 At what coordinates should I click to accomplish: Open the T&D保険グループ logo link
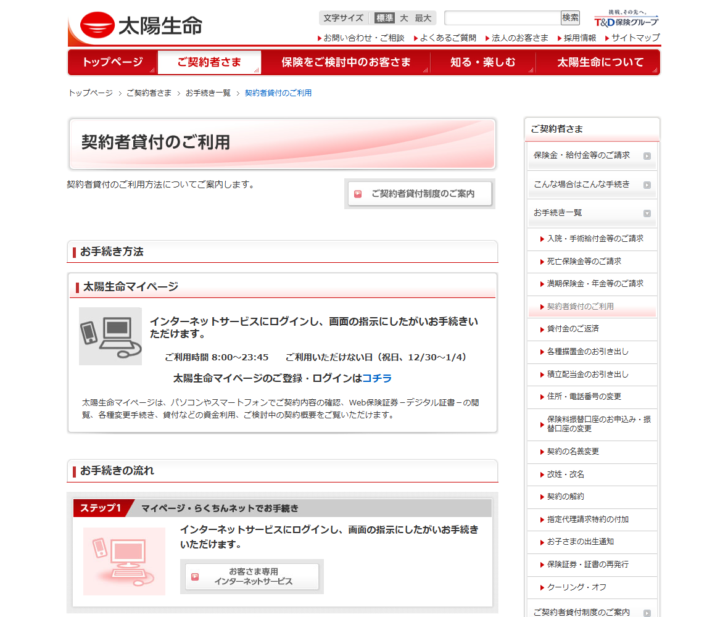point(626,19)
